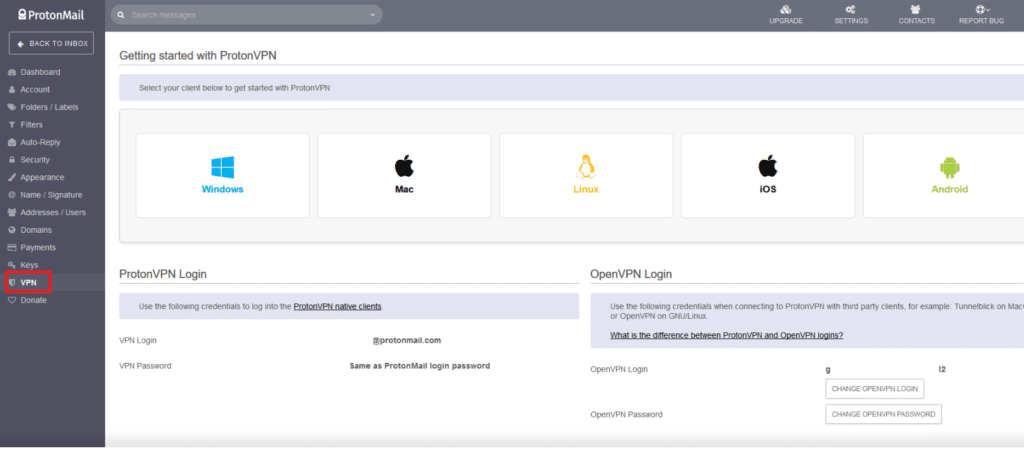Click the Keys icon in sidebar

click(12, 265)
